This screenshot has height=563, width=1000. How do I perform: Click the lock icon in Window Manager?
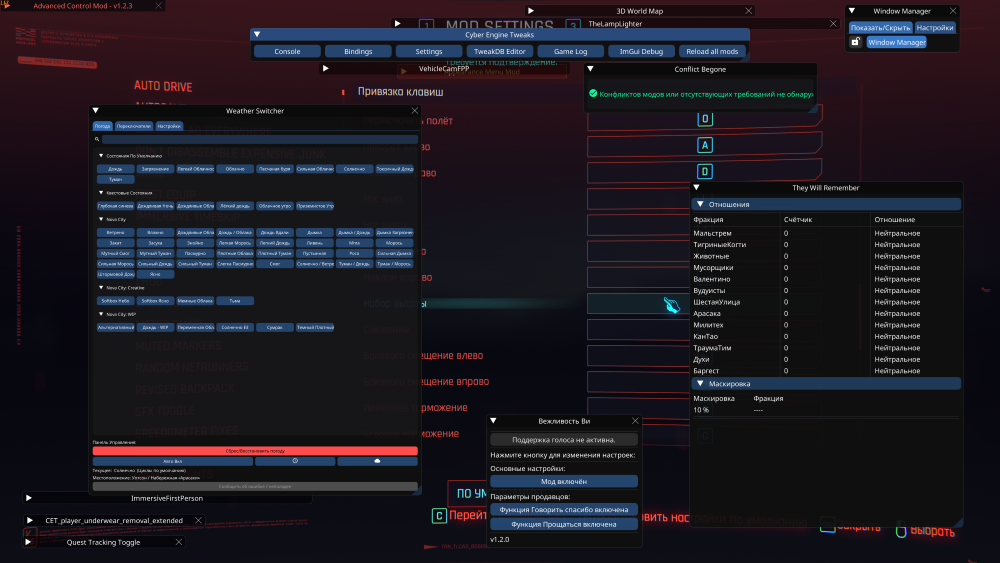coord(856,42)
